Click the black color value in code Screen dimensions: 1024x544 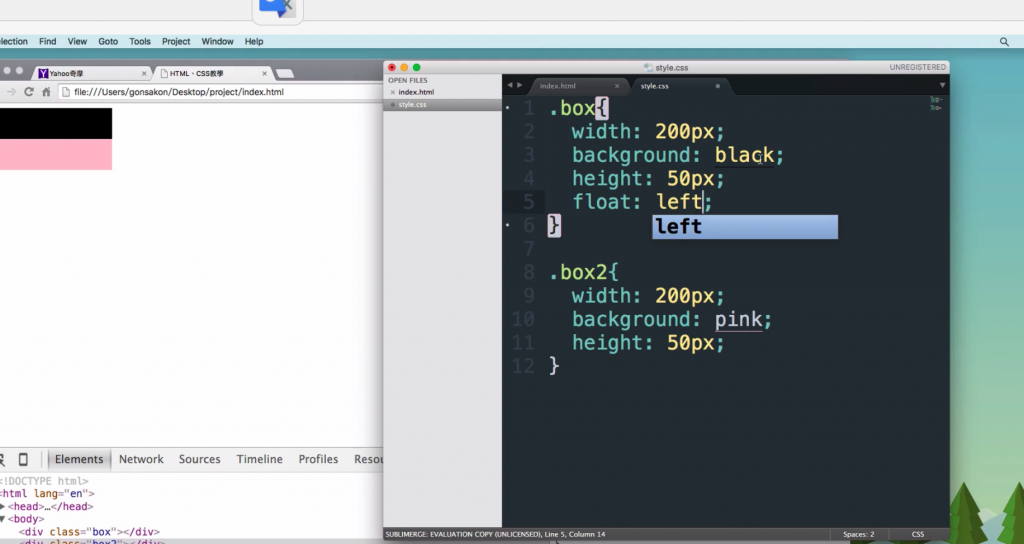[x=744, y=155]
